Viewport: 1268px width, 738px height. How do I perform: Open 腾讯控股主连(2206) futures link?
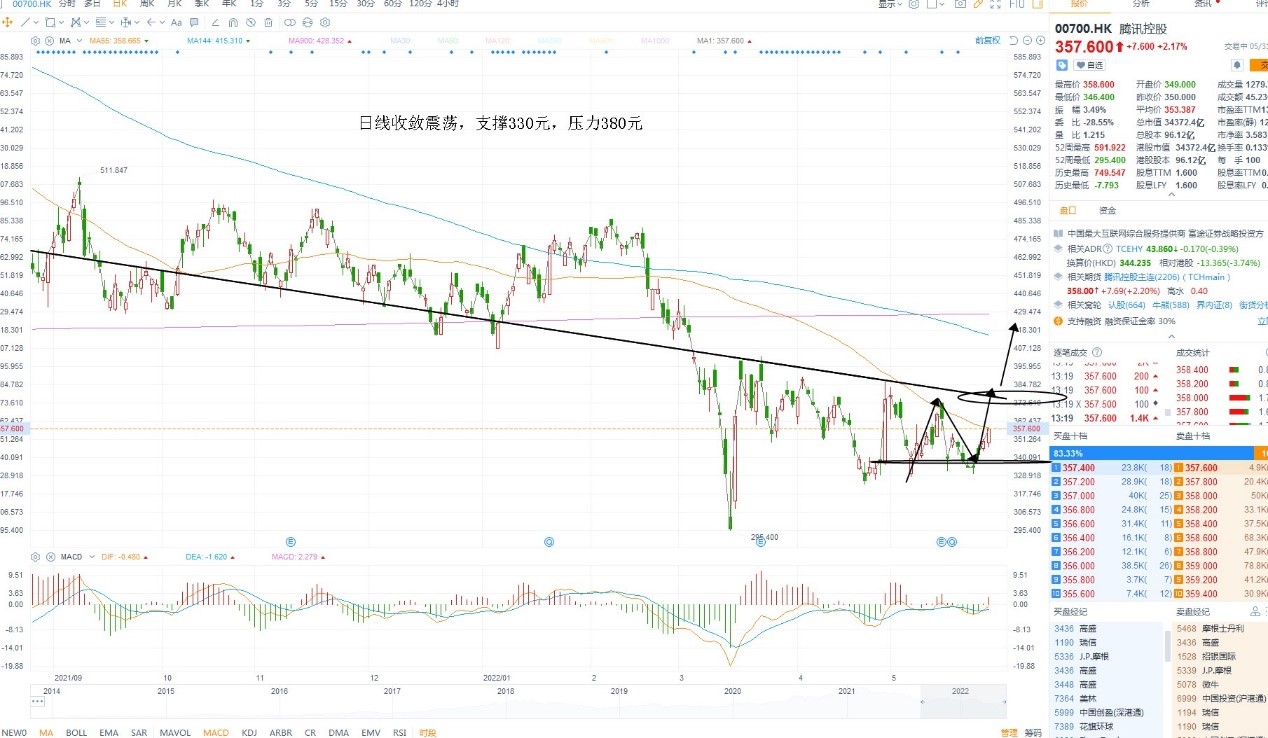click(1141, 277)
